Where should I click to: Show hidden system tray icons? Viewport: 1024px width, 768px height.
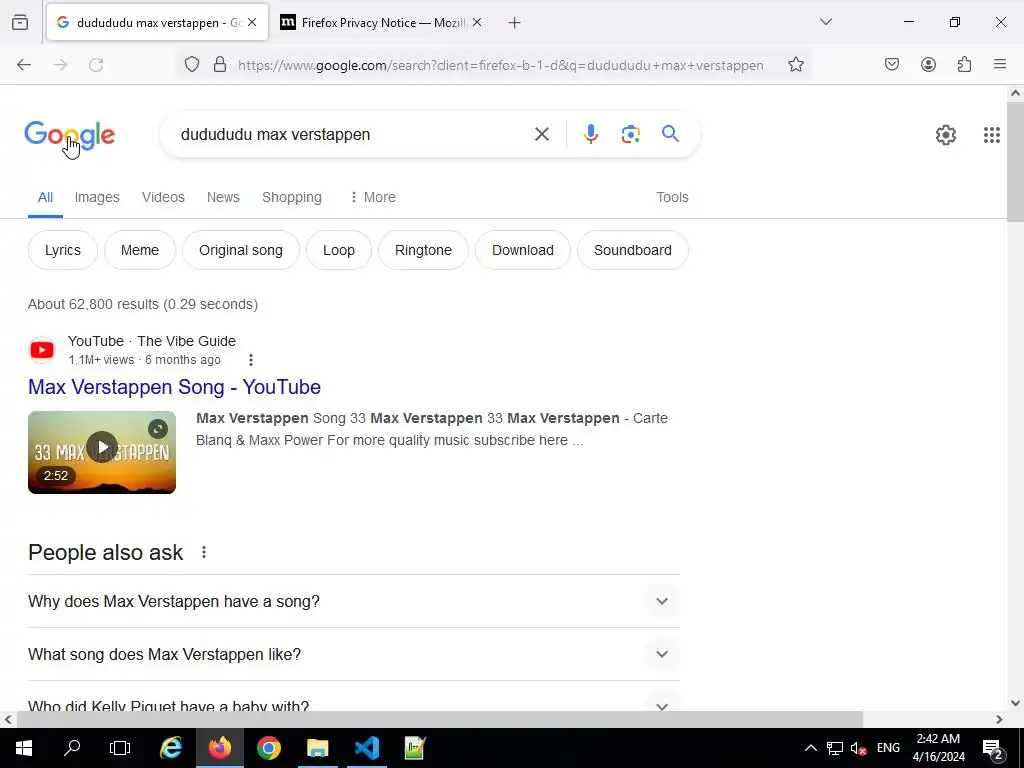pyautogui.click(x=810, y=748)
